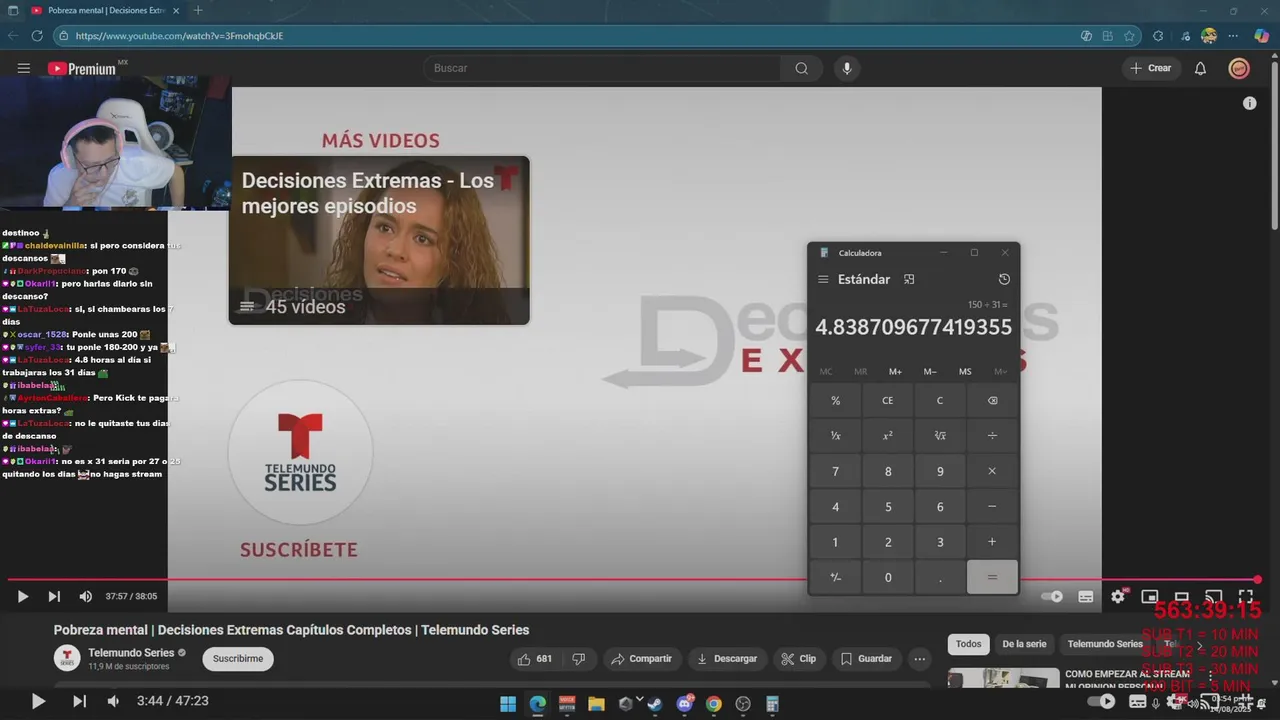1280x720 pixels.
Task: Click the browser address bar URL
Action: click(180, 36)
